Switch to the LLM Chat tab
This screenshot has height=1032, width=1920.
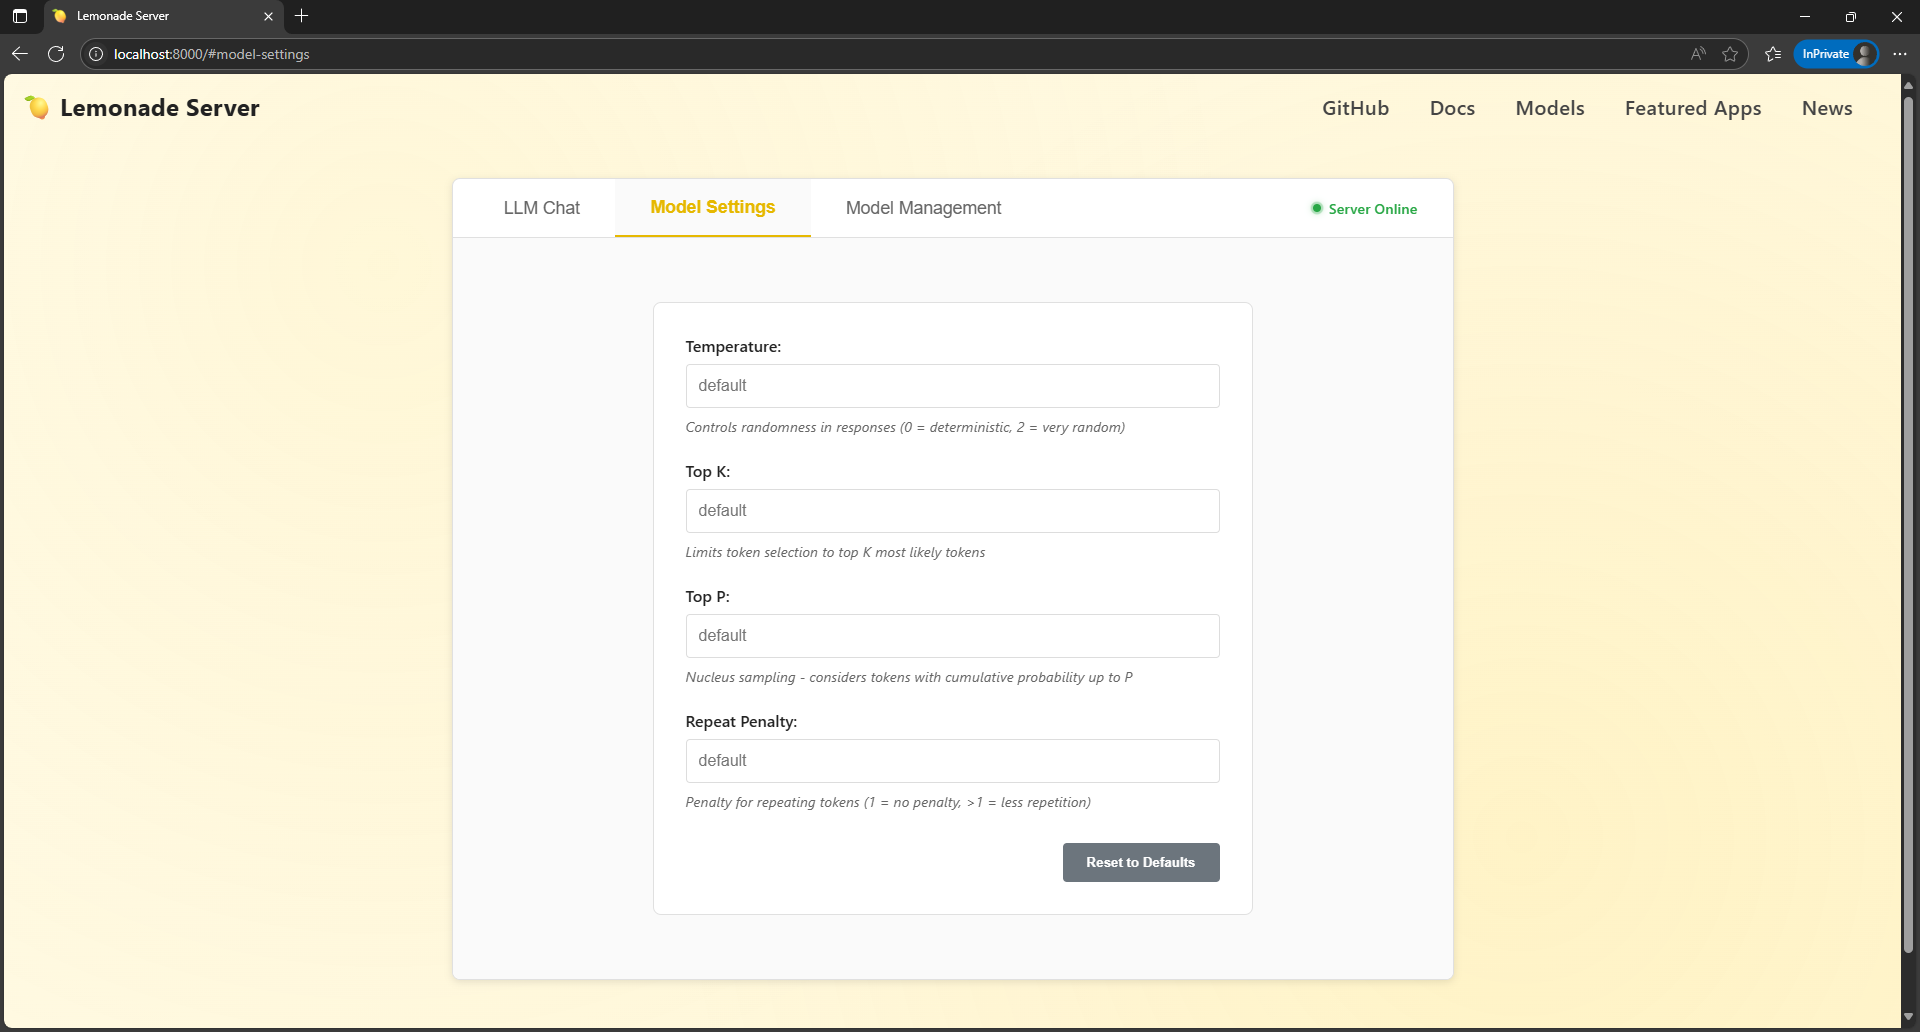point(541,208)
